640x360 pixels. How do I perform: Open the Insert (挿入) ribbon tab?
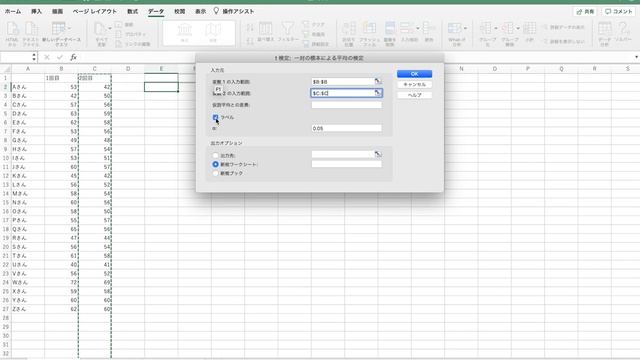[36, 11]
